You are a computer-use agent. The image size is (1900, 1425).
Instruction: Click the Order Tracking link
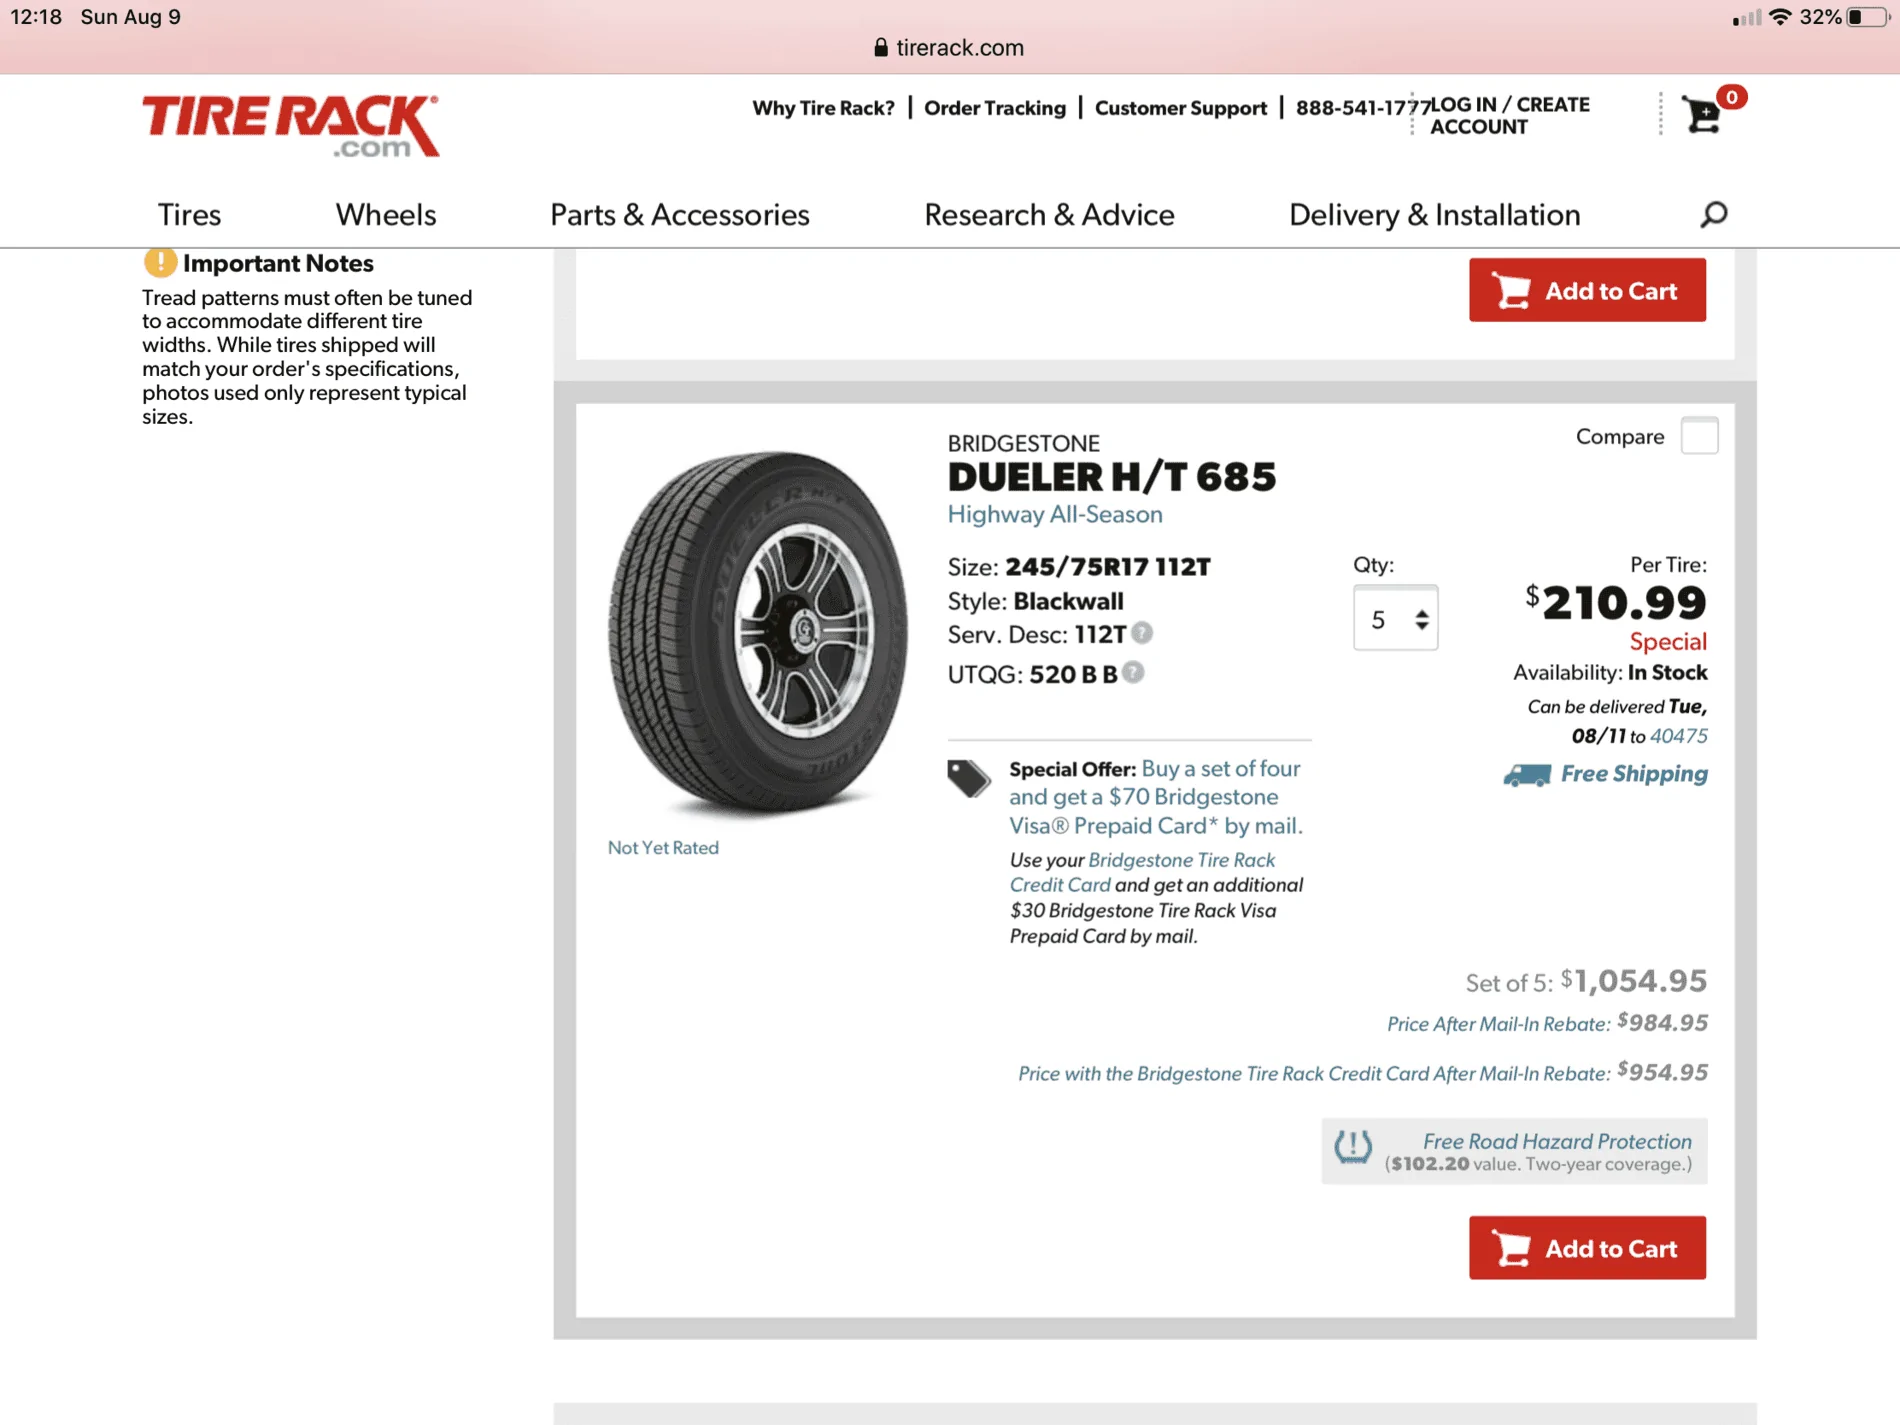pos(995,108)
